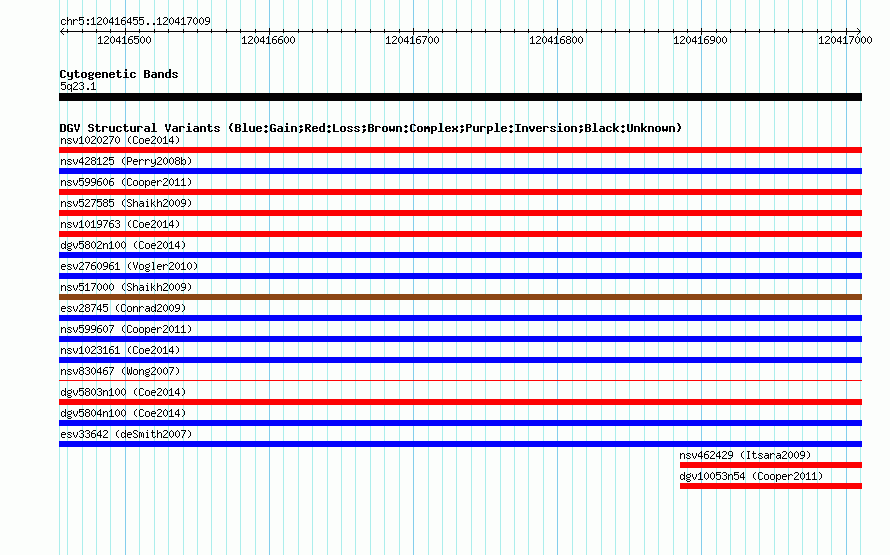Click ruler position 120416500
This screenshot has width=890, height=555.
click(x=124, y=40)
